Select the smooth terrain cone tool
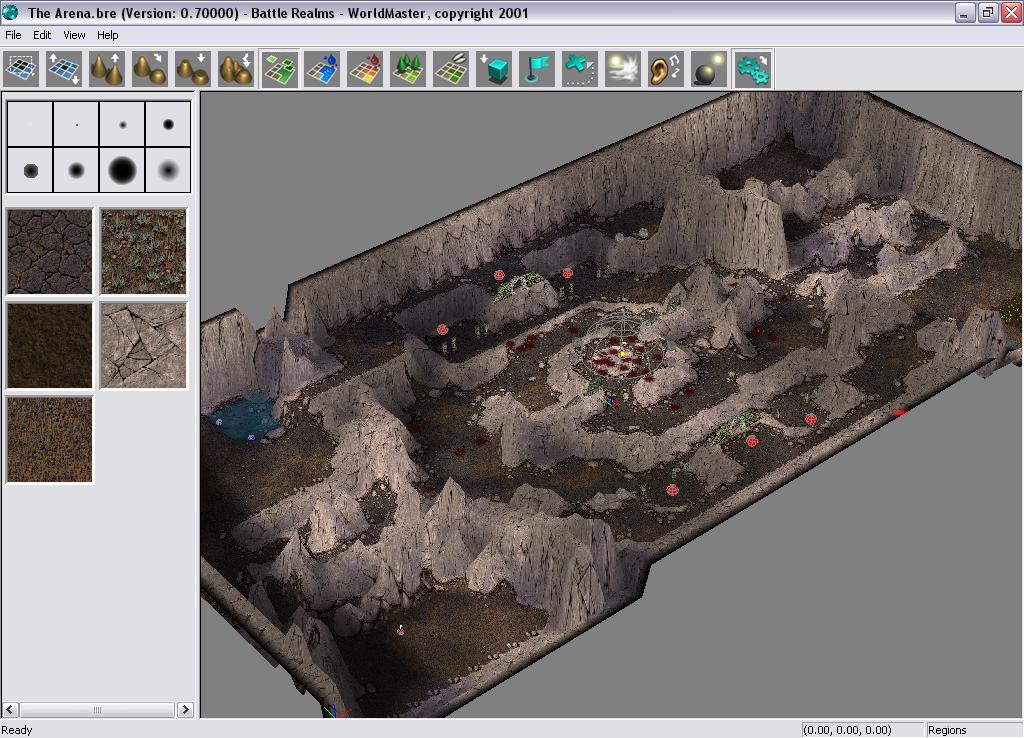This screenshot has height=738, width=1024. coord(150,69)
